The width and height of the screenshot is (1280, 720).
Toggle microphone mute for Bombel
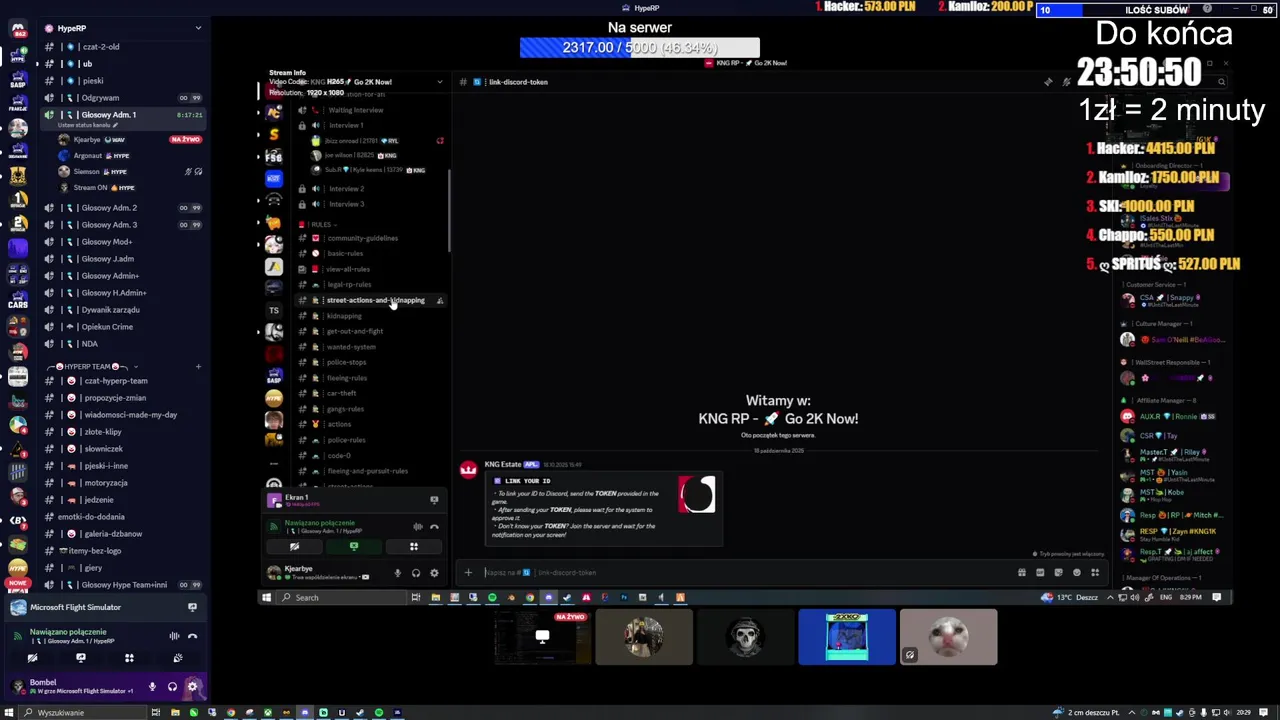click(152, 687)
